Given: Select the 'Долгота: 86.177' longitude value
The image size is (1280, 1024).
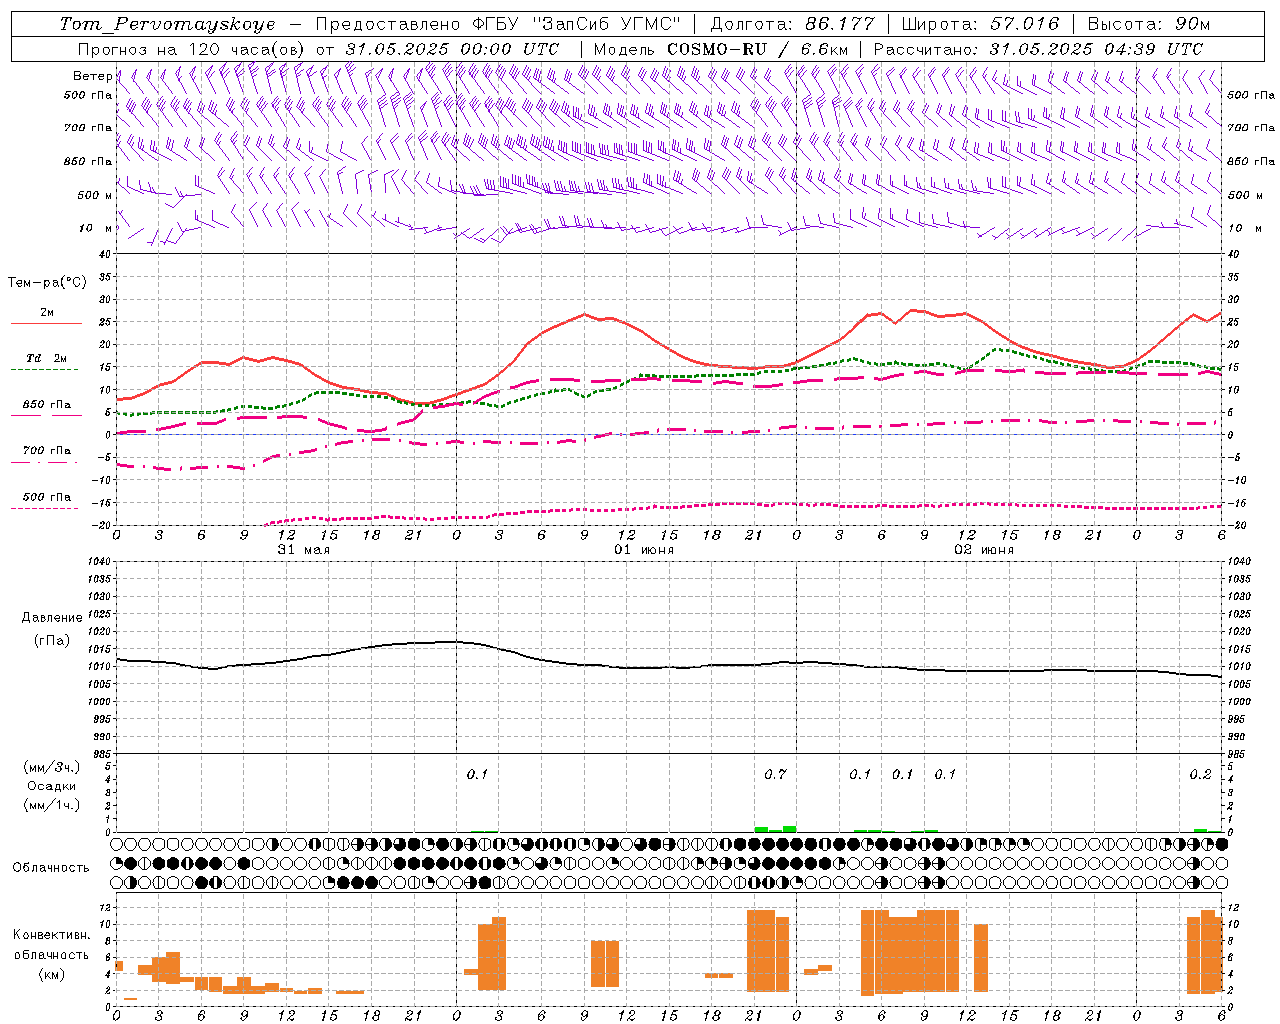Looking at the screenshot, I should point(792,24).
